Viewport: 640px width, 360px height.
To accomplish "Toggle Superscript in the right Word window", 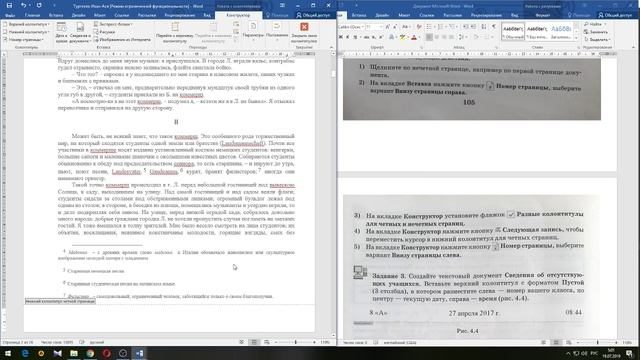I will tap(381, 37).
